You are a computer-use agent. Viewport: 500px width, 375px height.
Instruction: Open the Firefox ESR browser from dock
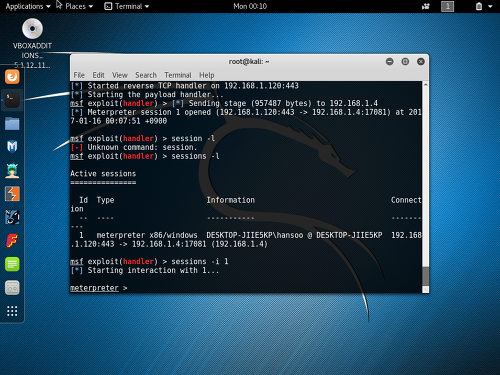[12, 77]
